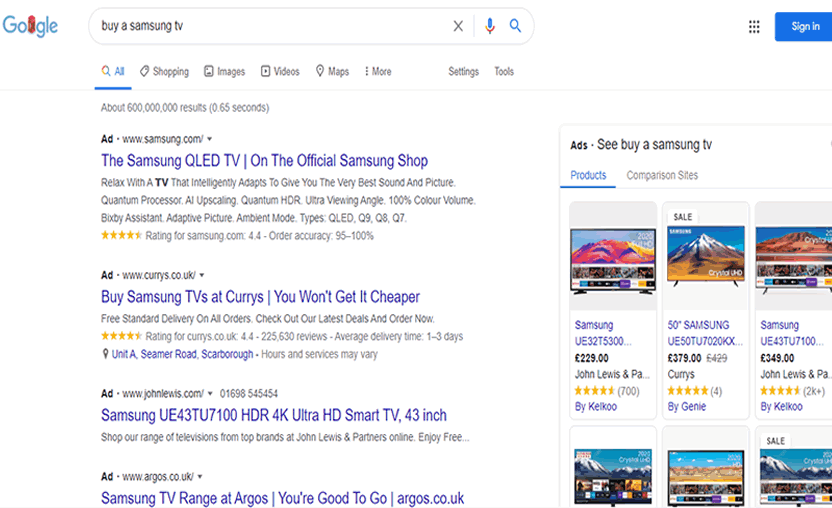Click the currys.co.uk star rating
Viewport: 832px width, 508px height.
(x=121, y=336)
